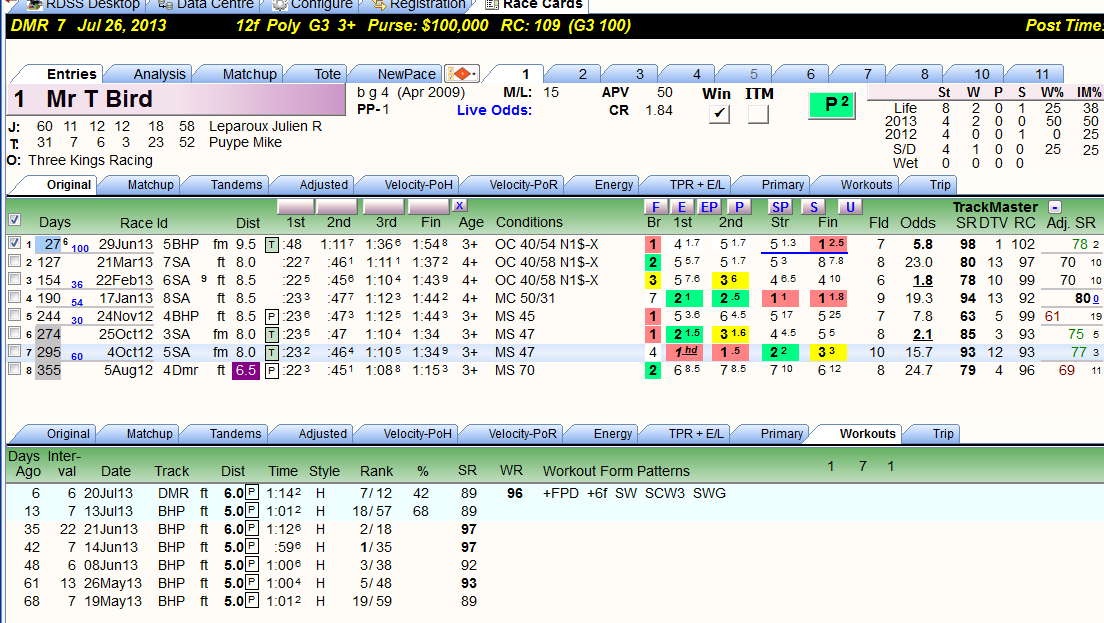Click the blank button above the 1st column

tap(296, 206)
